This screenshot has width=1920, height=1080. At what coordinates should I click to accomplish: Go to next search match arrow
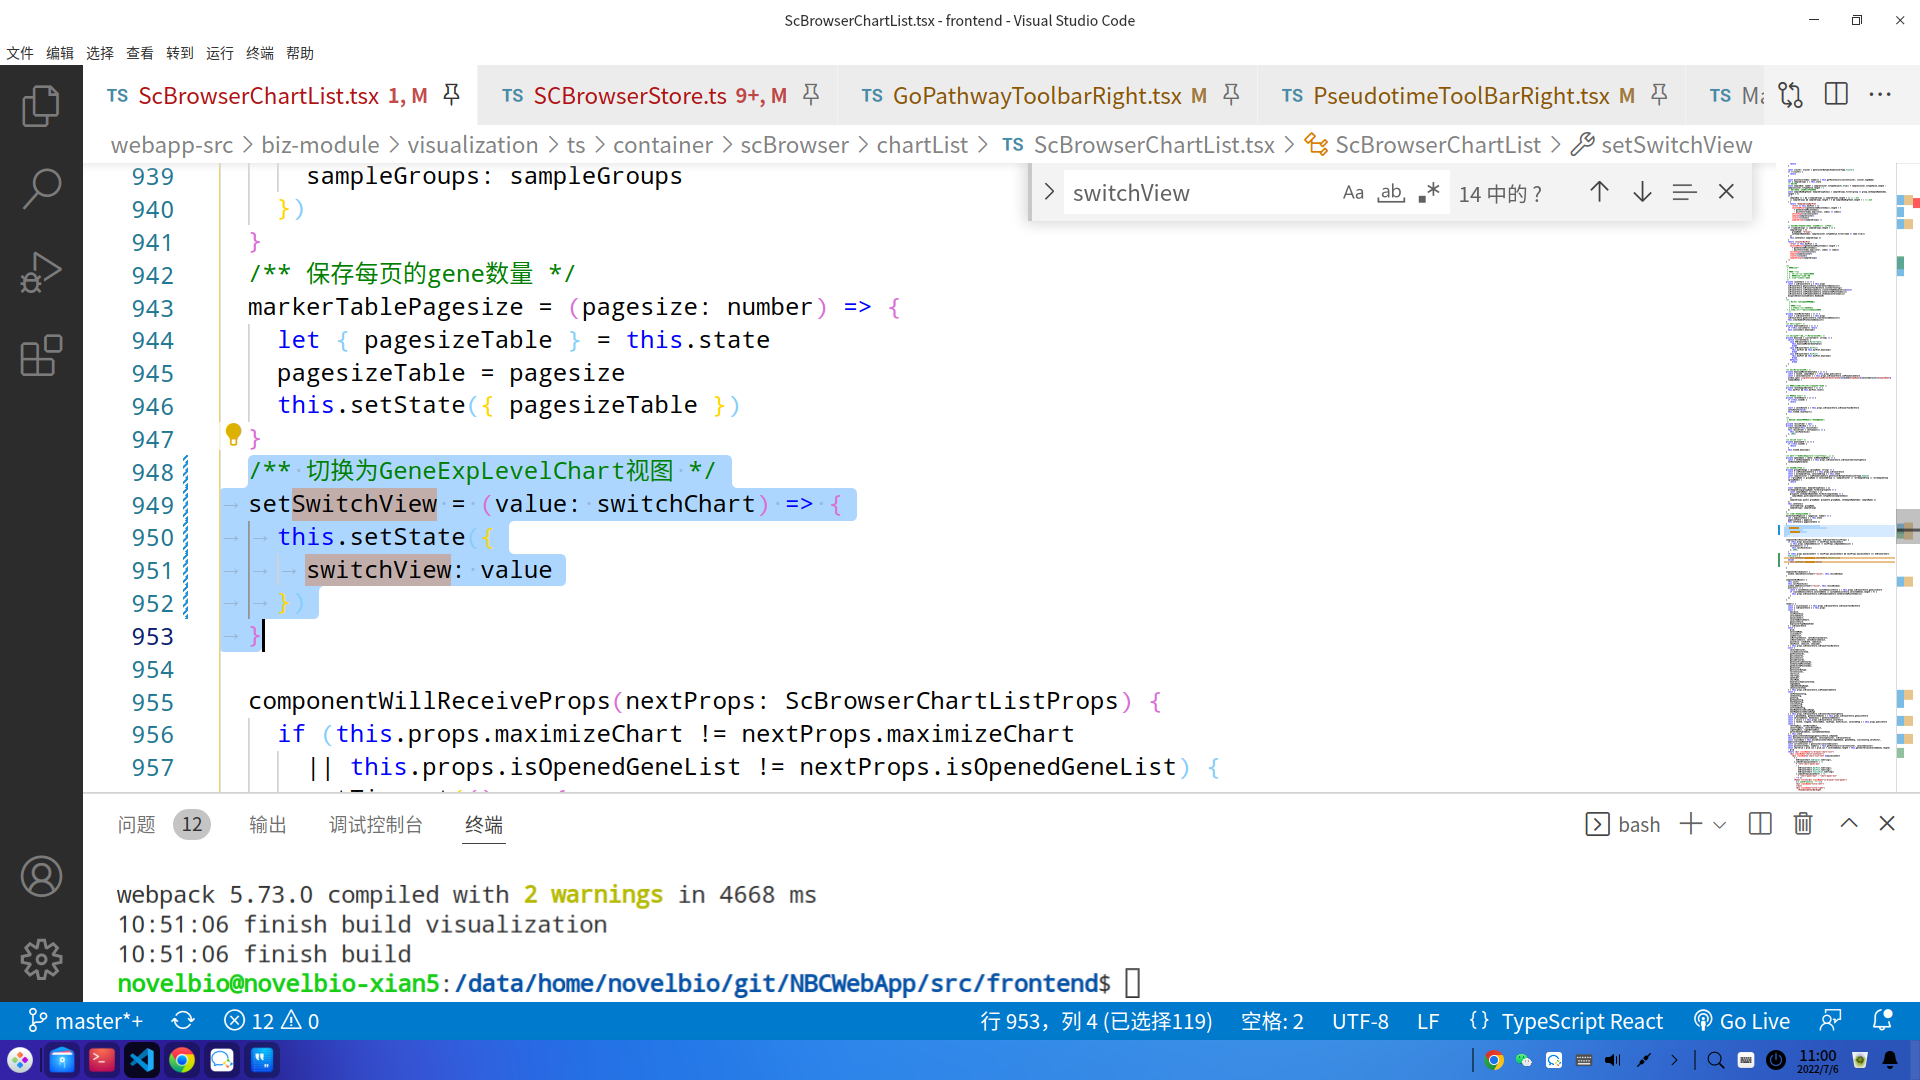(x=1642, y=192)
